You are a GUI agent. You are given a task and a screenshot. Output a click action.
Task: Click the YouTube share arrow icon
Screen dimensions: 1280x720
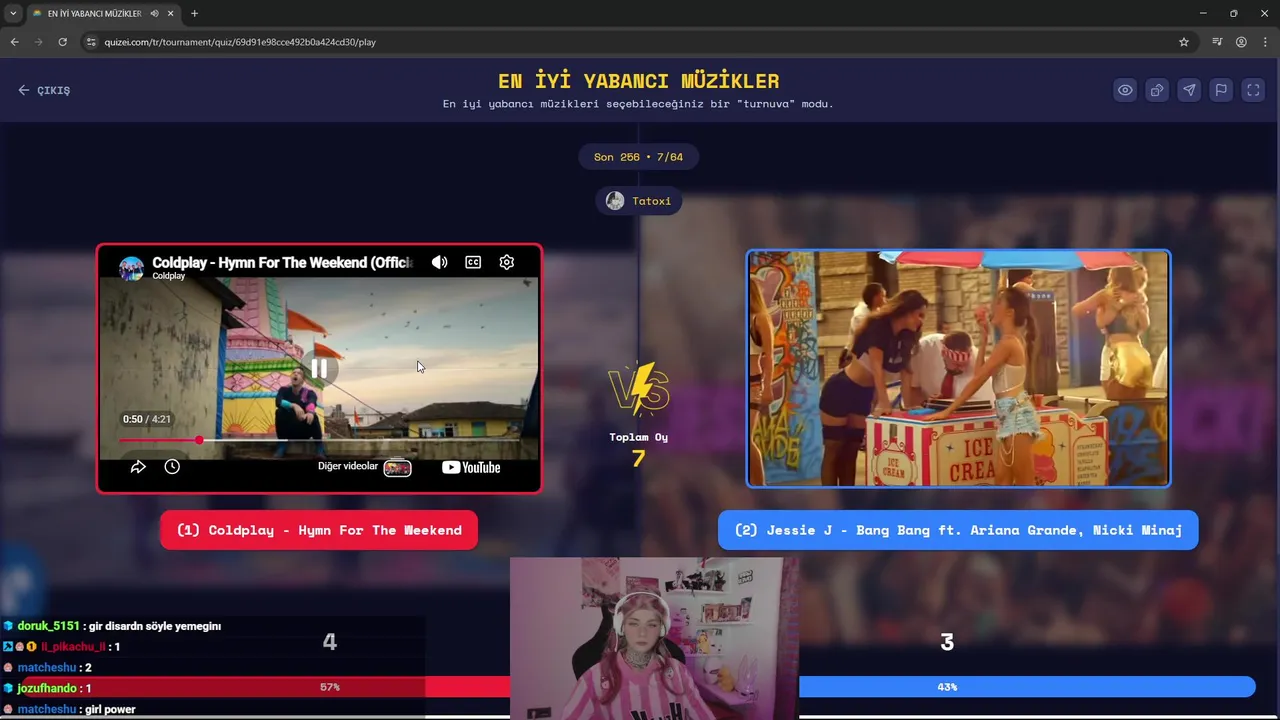[138, 467]
